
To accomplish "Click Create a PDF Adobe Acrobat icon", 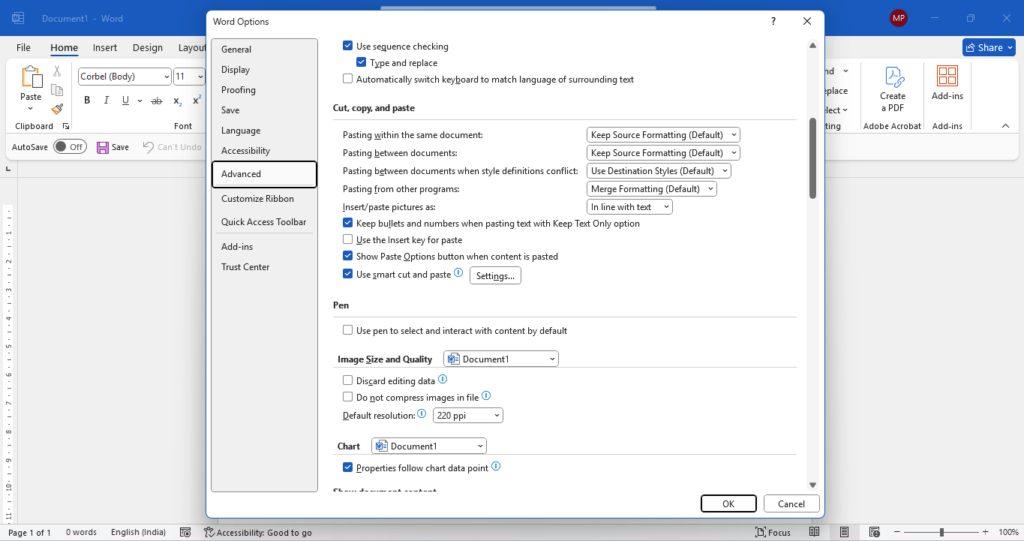I will click(893, 77).
